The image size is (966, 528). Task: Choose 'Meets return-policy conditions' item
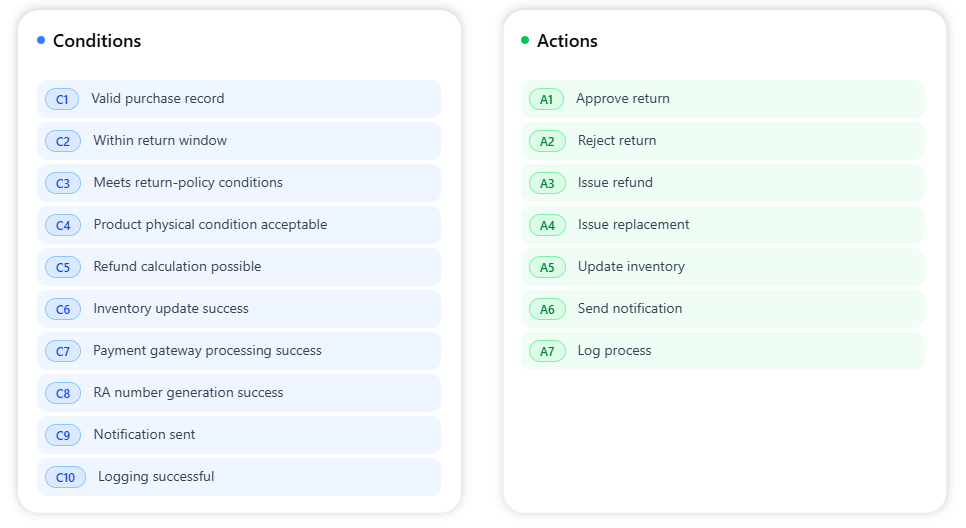tap(188, 183)
